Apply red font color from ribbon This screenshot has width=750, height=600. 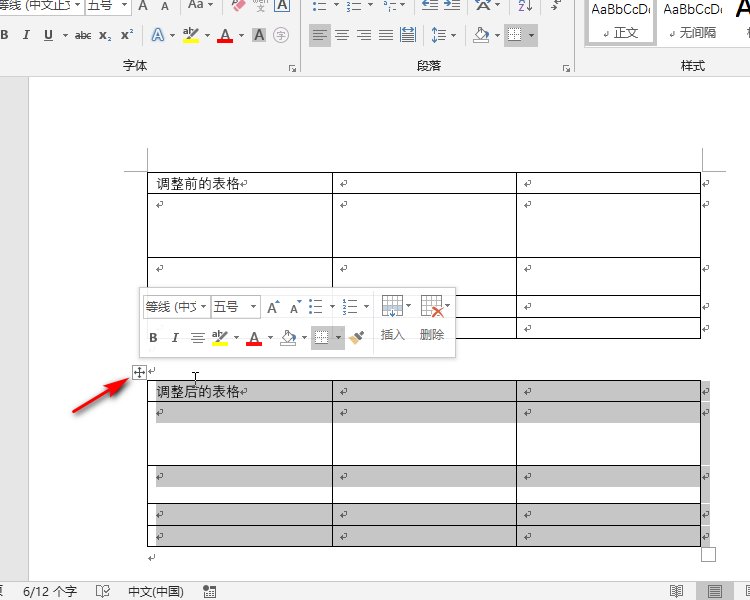[x=225, y=35]
